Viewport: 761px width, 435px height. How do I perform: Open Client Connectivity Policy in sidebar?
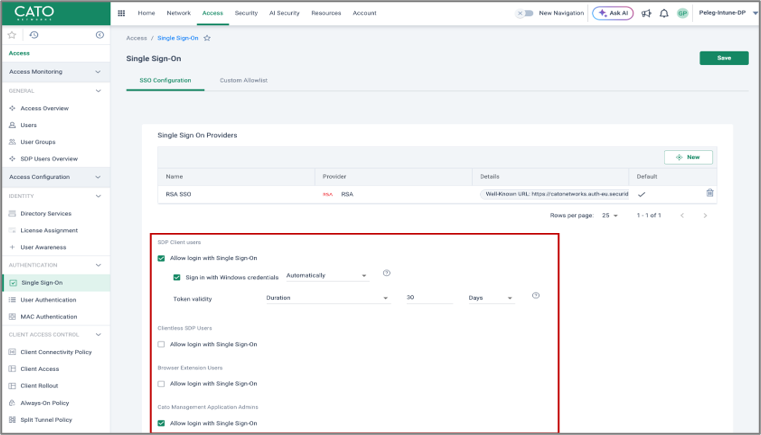[x=56, y=352]
